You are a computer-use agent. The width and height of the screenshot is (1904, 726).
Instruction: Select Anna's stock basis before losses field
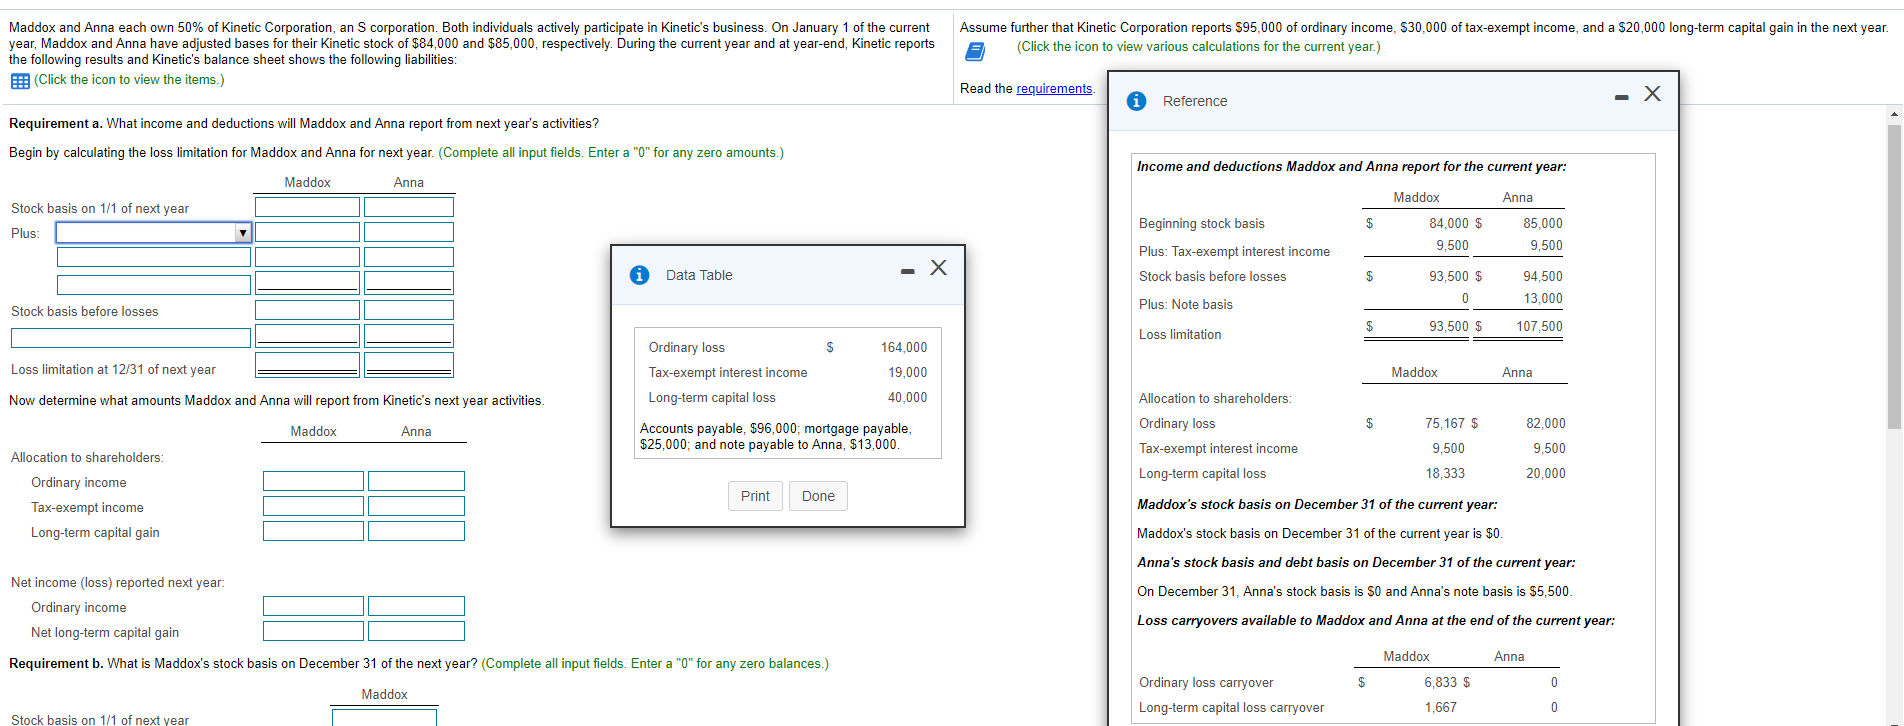click(x=409, y=310)
